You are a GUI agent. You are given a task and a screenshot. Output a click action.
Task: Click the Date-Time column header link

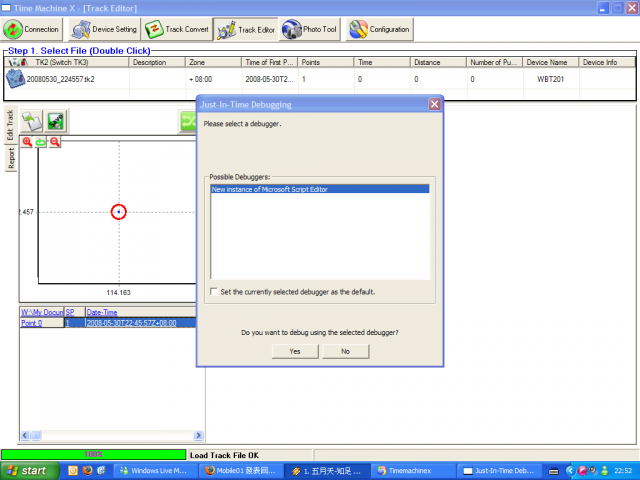(x=102, y=312)
